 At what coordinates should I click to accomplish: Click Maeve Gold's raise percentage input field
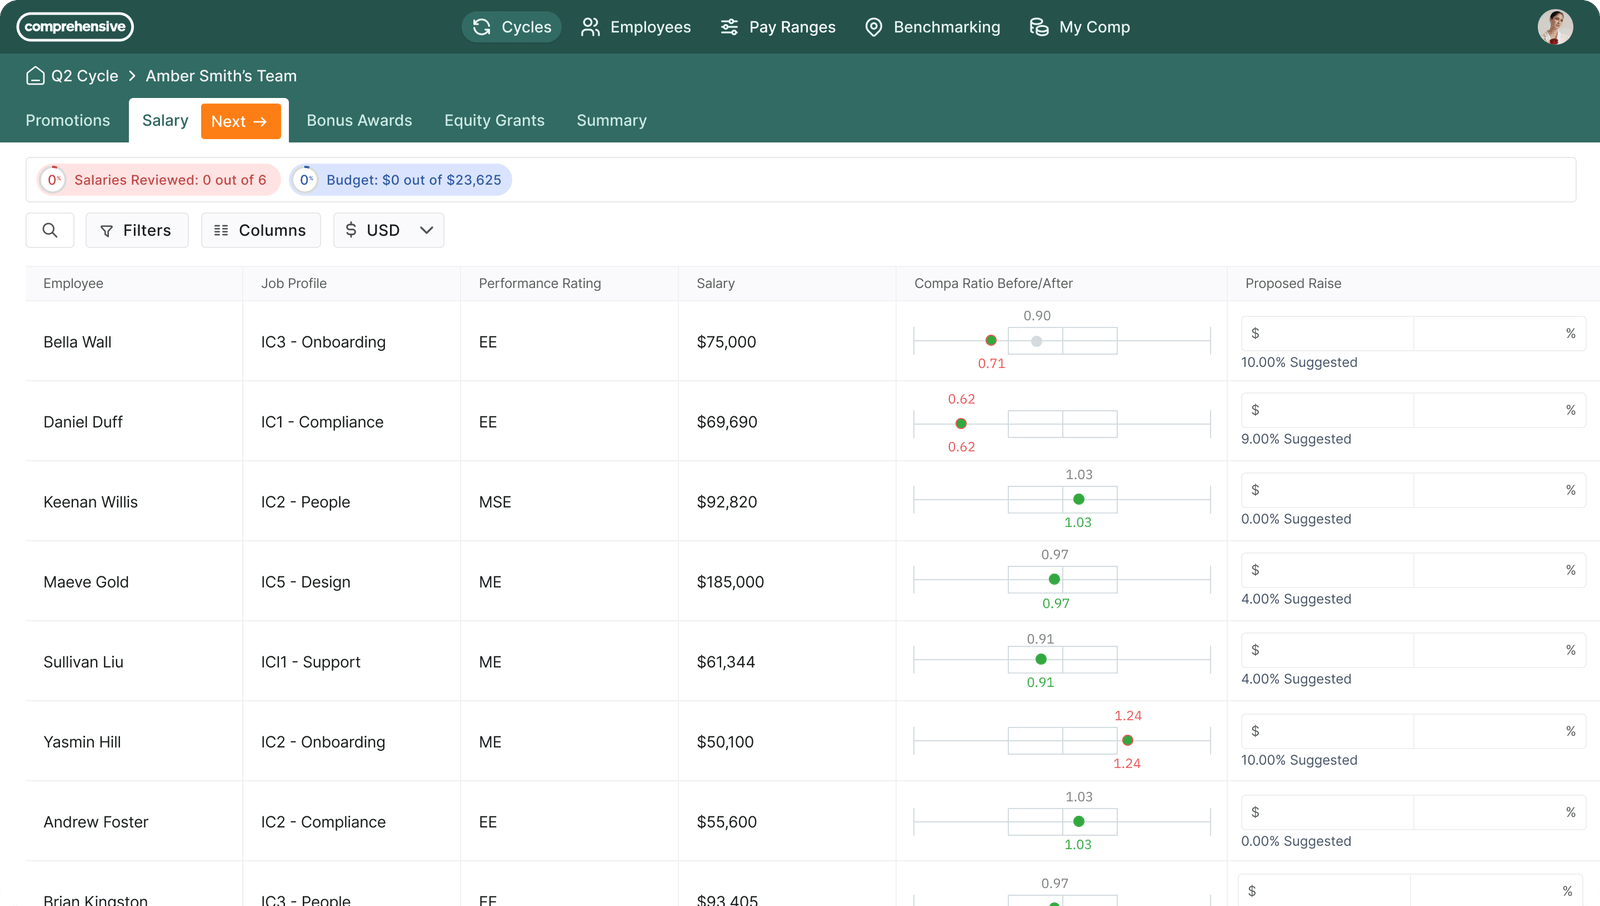[1500, 570]
